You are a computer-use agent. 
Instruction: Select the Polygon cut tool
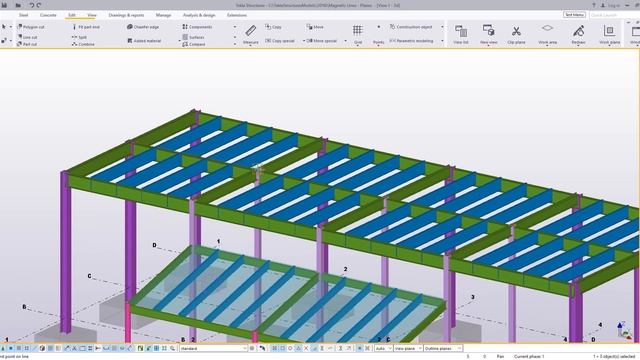pyautogui.click(x=31, y=27)
